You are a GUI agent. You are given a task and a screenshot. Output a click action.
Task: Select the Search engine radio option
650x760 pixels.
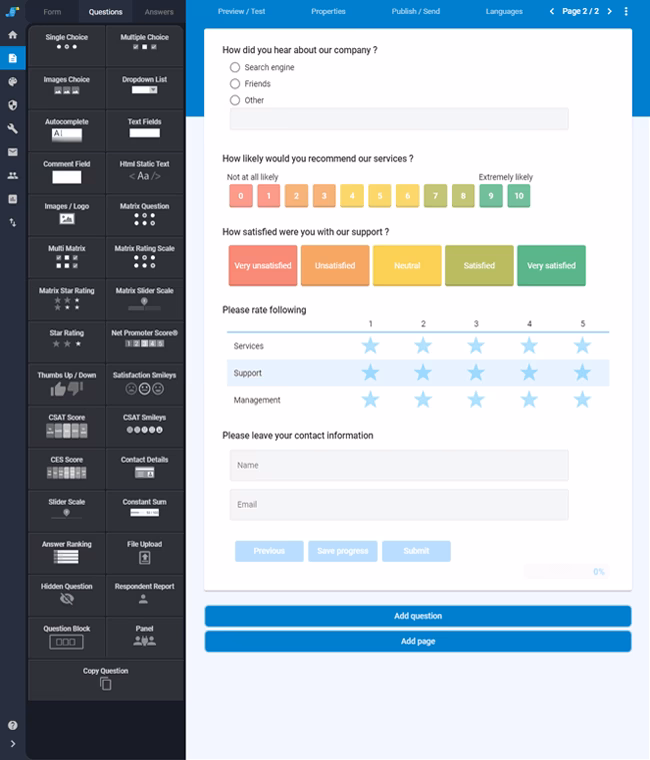point(235,67)
